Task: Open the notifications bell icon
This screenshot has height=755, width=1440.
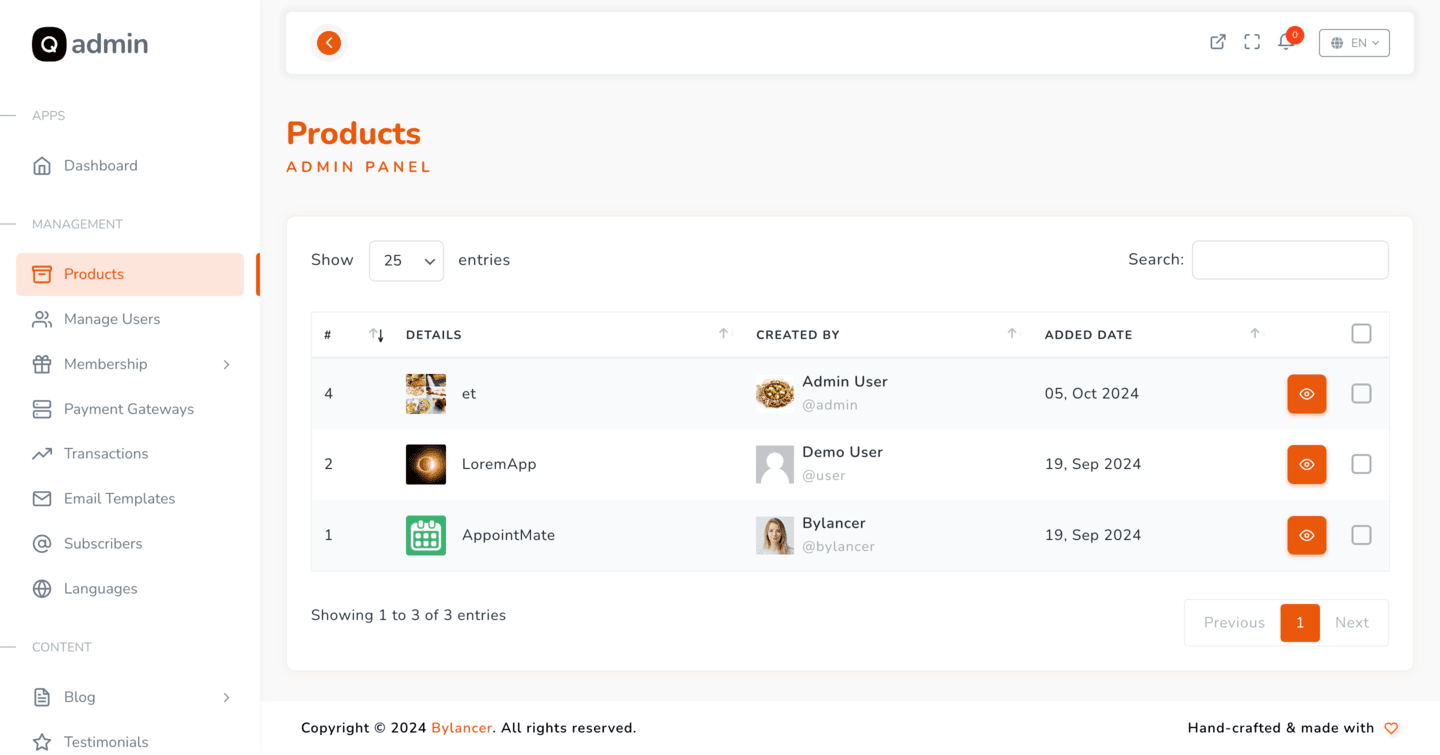Action: [x=1286, y=42]
